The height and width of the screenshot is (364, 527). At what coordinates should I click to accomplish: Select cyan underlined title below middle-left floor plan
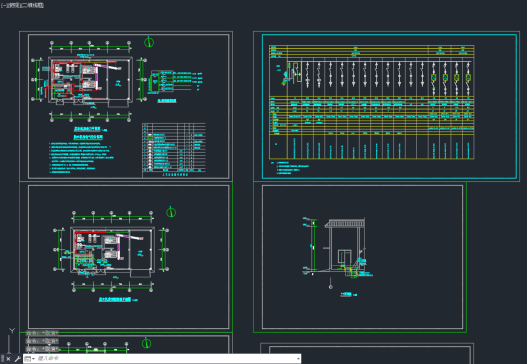pos(115,299)
